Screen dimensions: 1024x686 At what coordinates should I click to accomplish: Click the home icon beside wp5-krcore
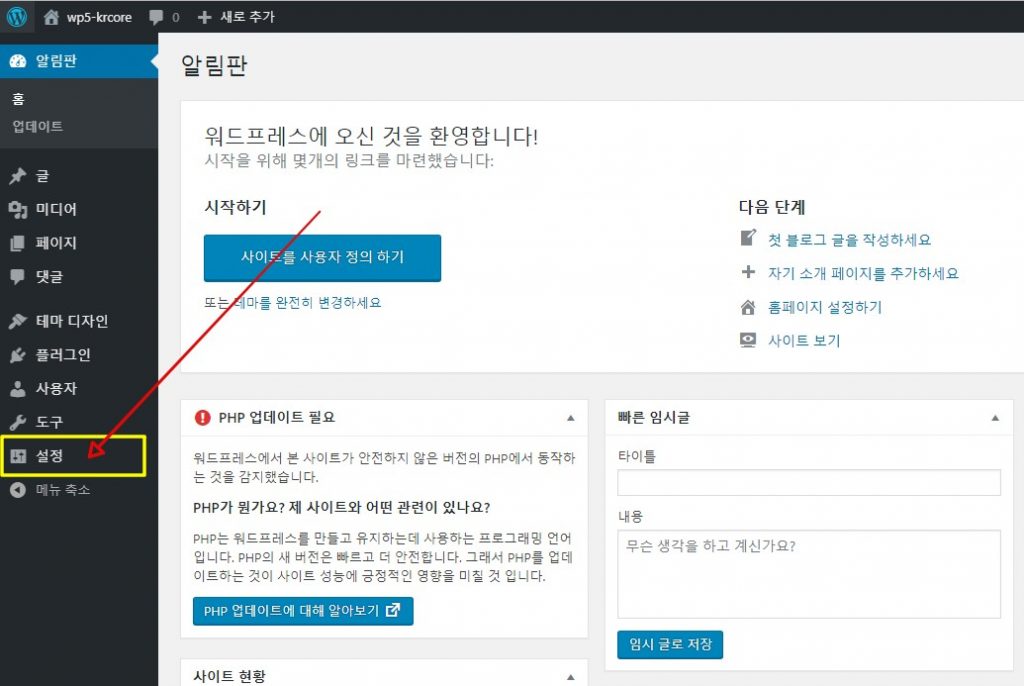pyautogui.click(x=51, y=17)
